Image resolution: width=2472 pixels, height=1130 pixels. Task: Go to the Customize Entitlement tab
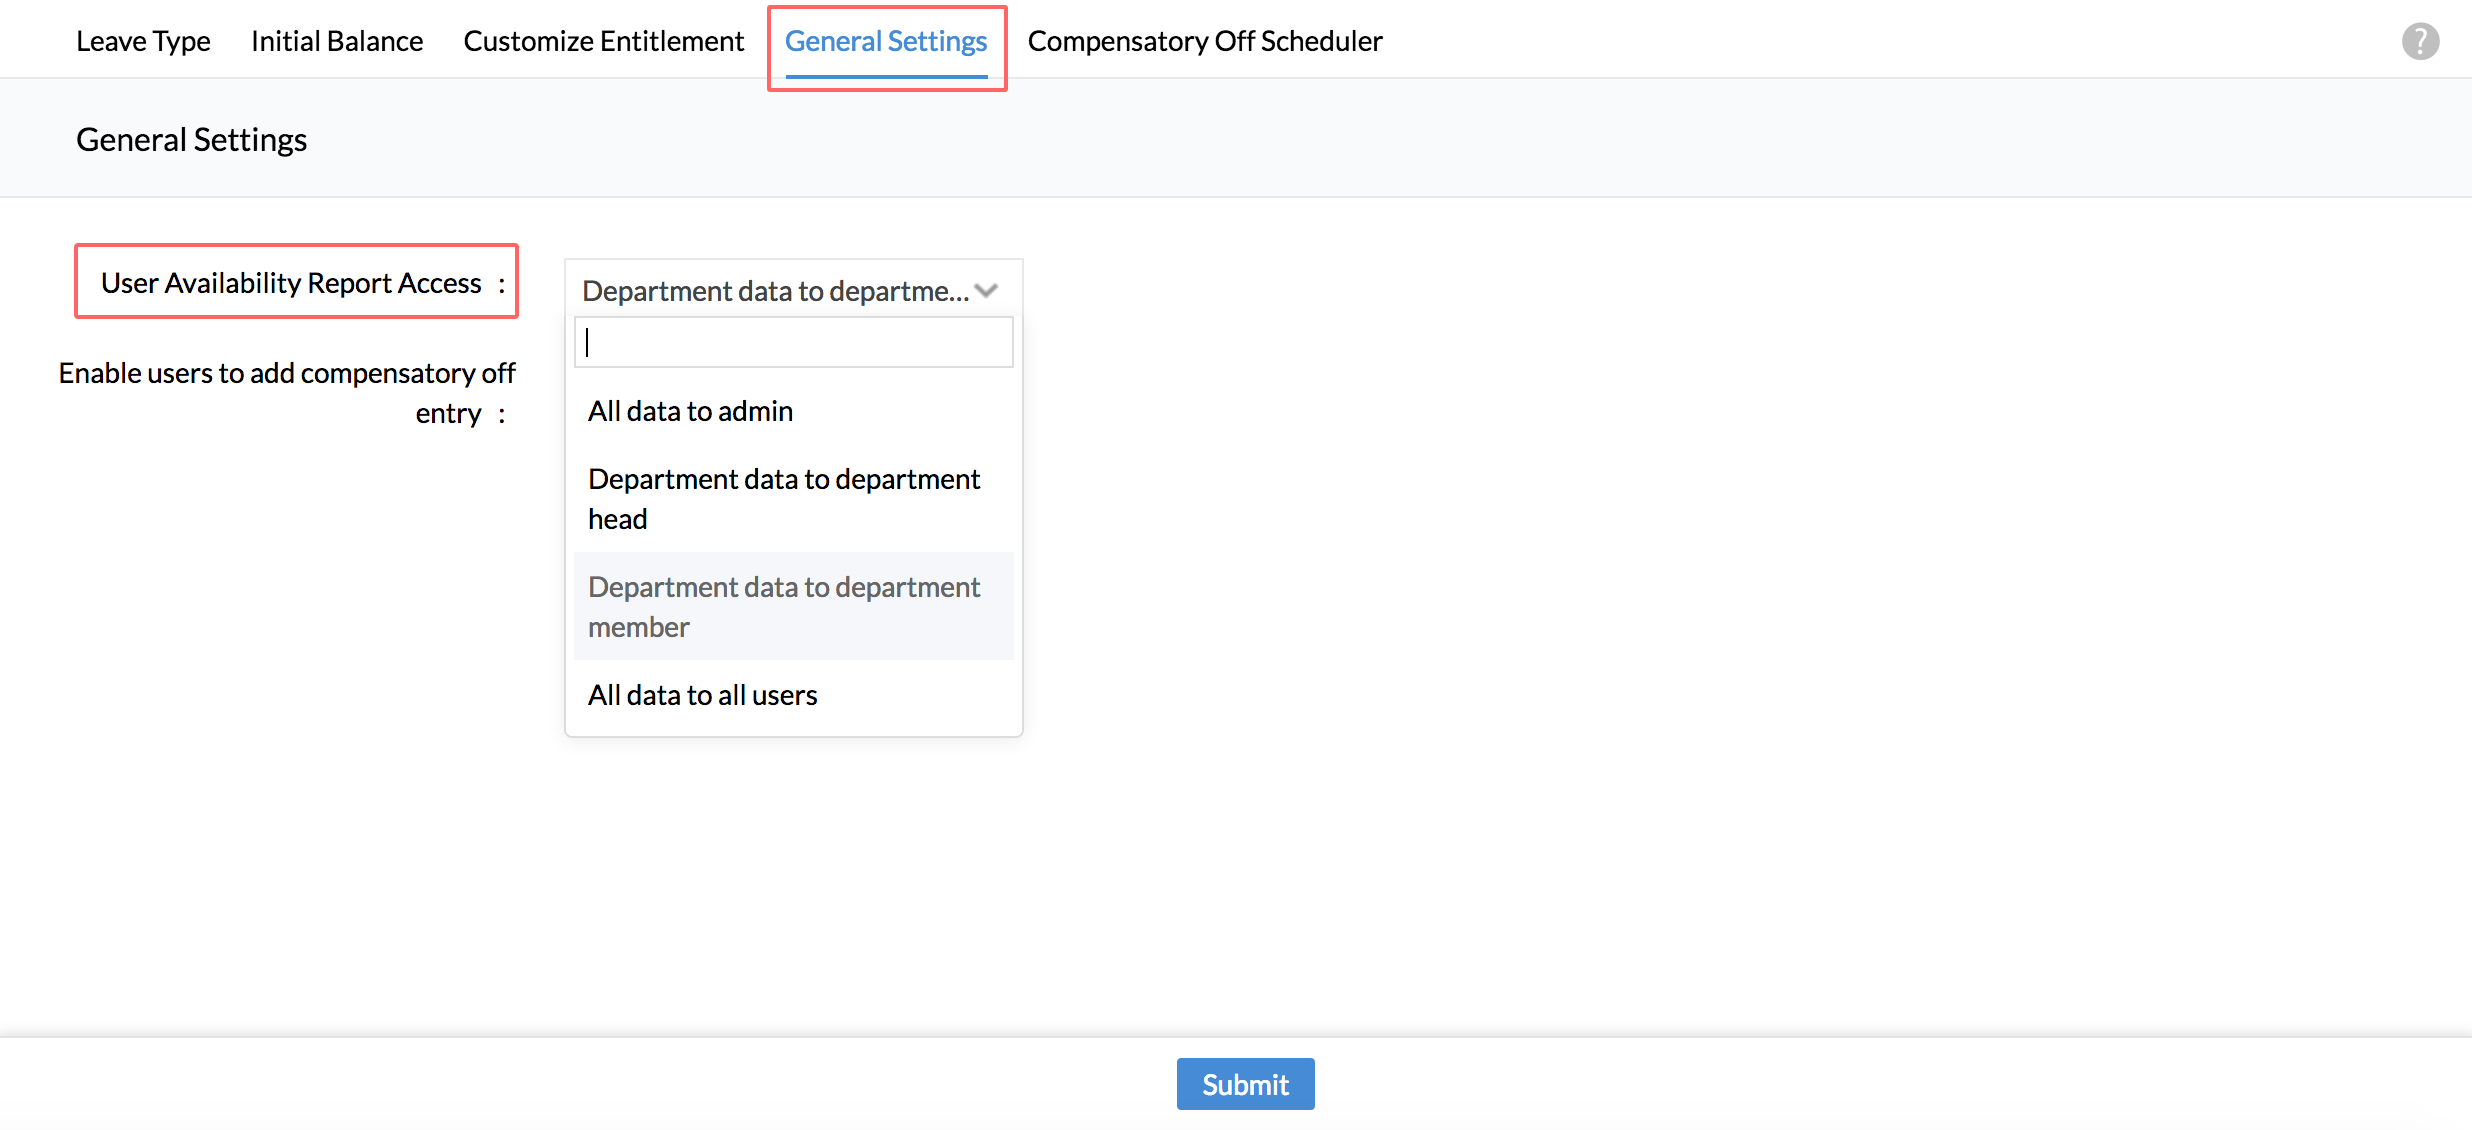coord(603,41)
